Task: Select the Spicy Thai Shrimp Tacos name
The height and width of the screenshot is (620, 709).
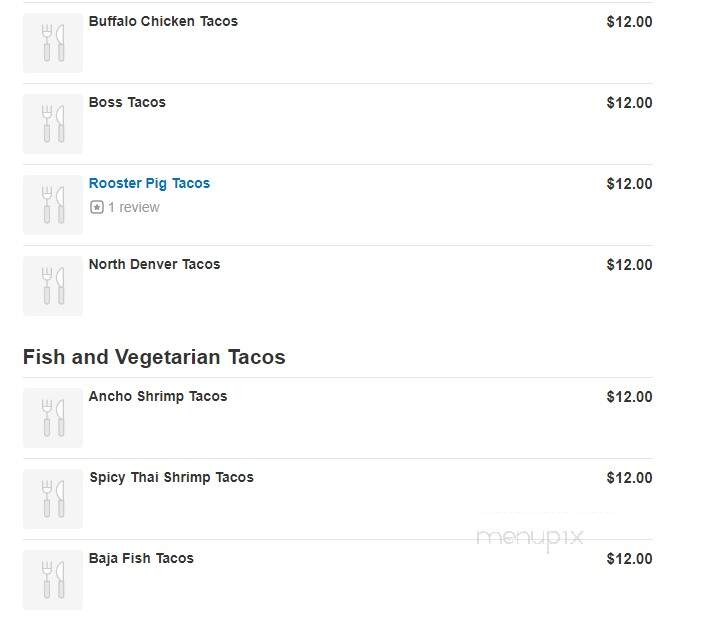Action: pos(171,477)
